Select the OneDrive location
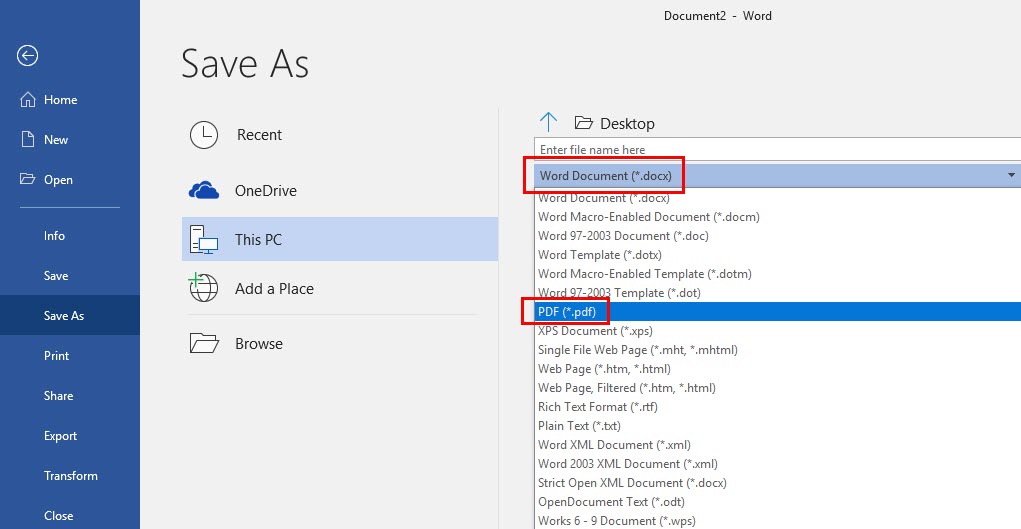1021x529 pixels. pos(340,190)
